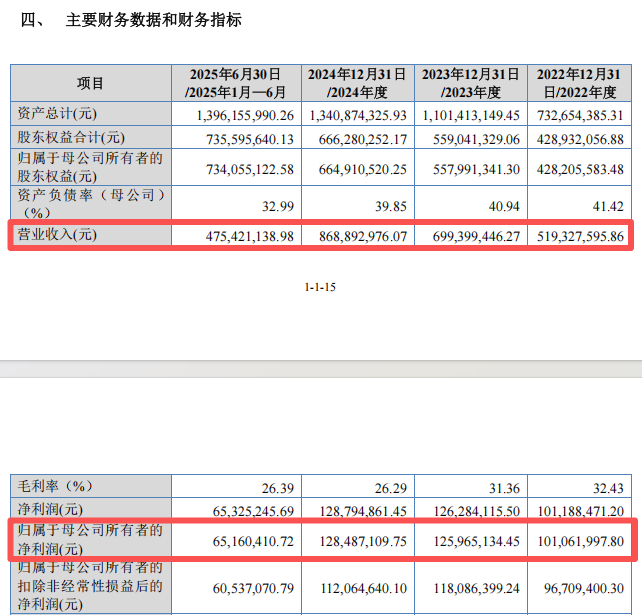
Task: Select the 净利润(元) row label
Action: point(50,509)
